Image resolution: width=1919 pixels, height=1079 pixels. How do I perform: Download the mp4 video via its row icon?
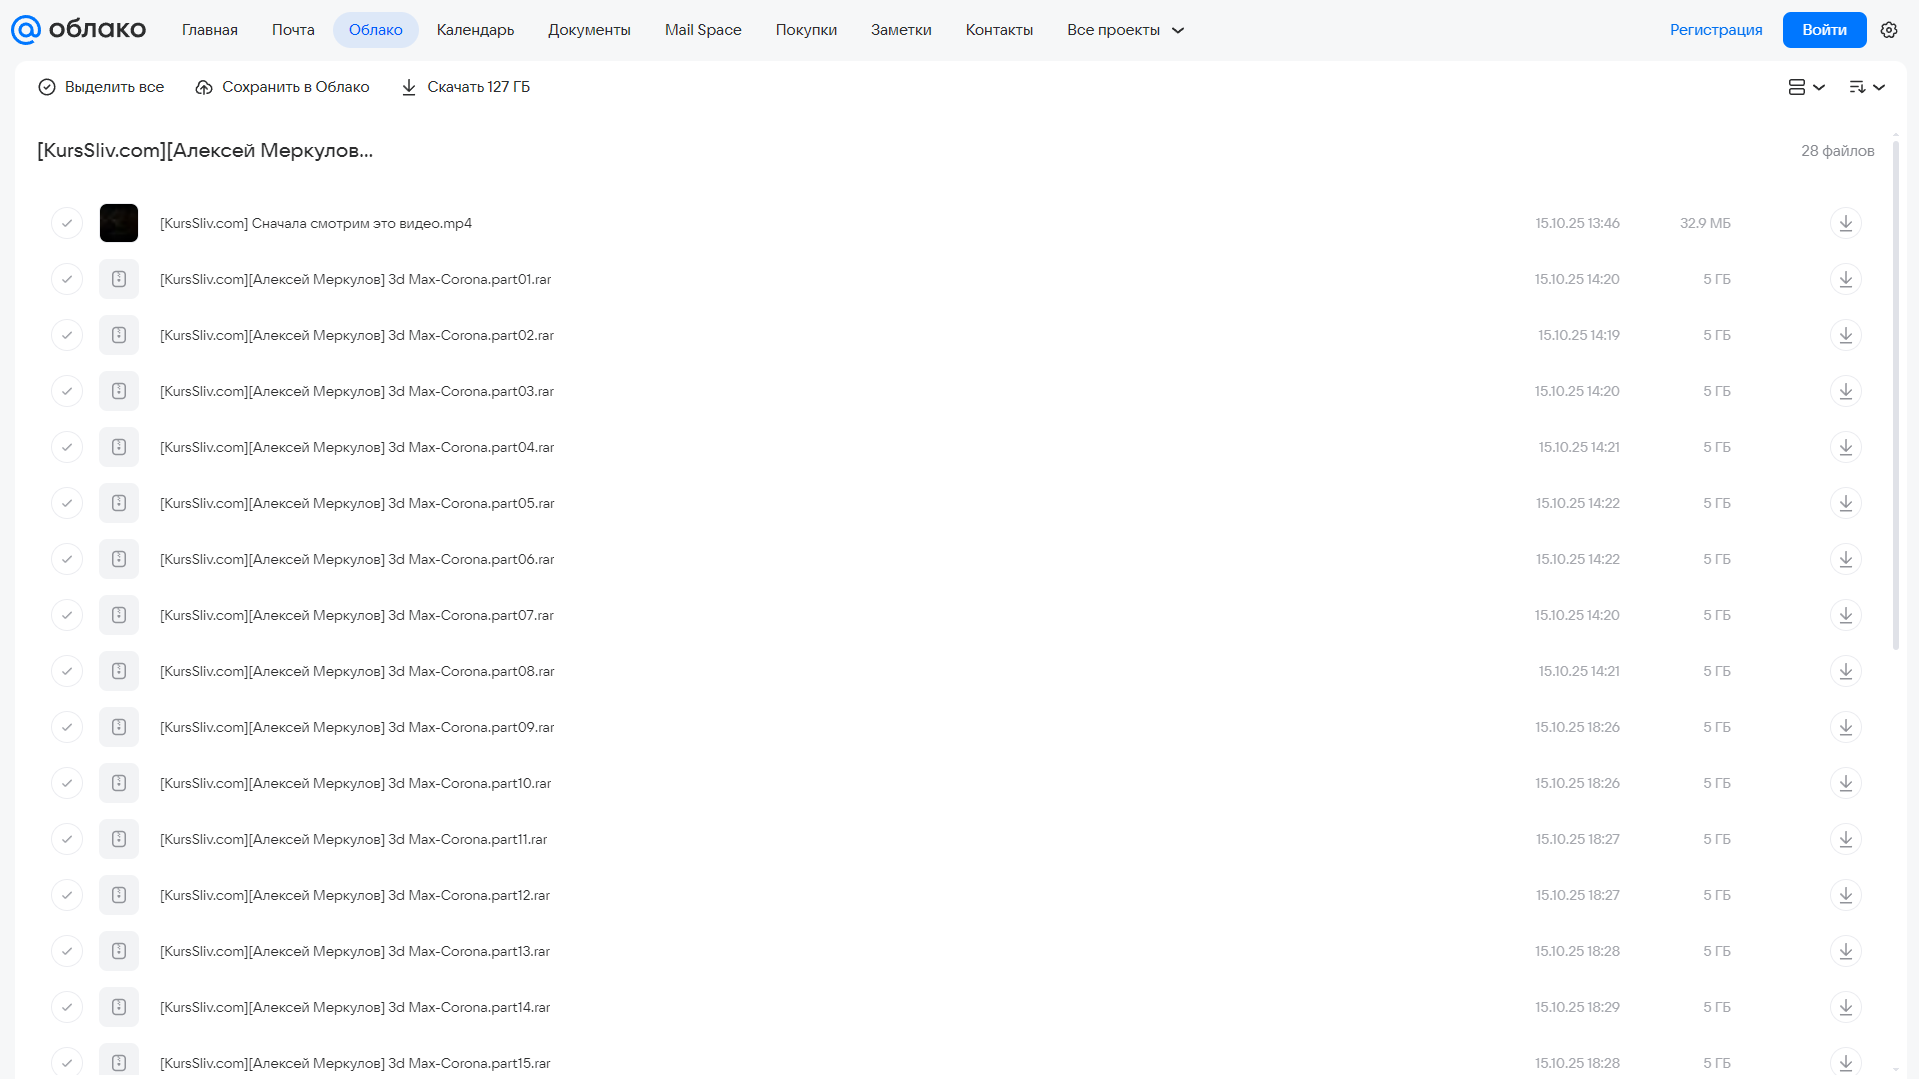(1846, 223)
